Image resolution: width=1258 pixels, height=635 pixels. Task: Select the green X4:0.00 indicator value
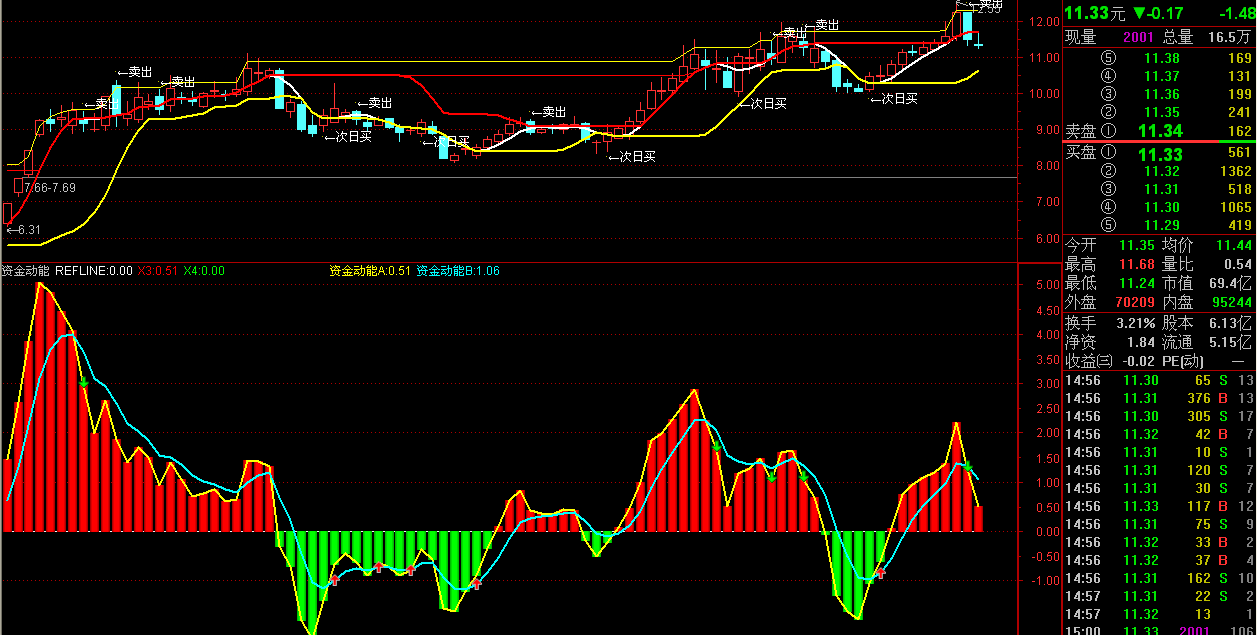click(x=204, y=270)
